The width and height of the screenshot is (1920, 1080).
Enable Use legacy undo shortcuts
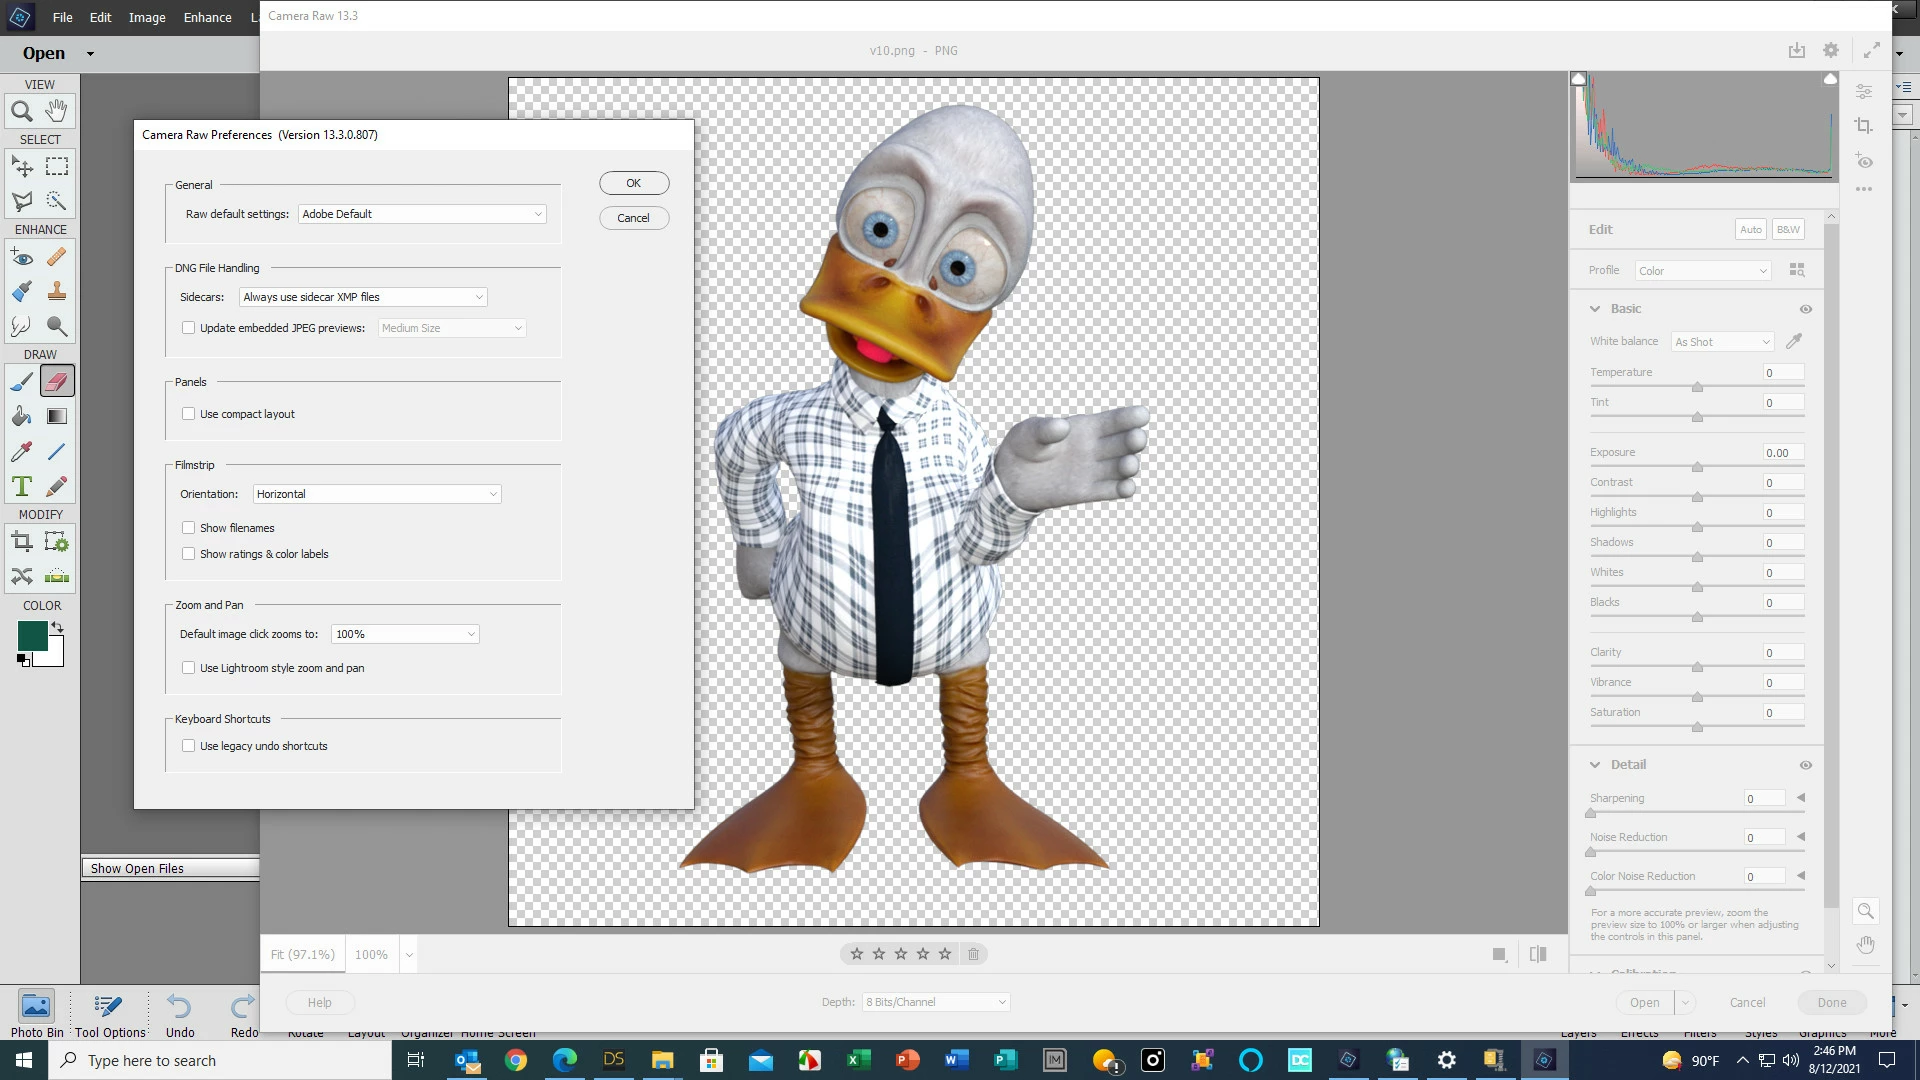click(188, 746)
